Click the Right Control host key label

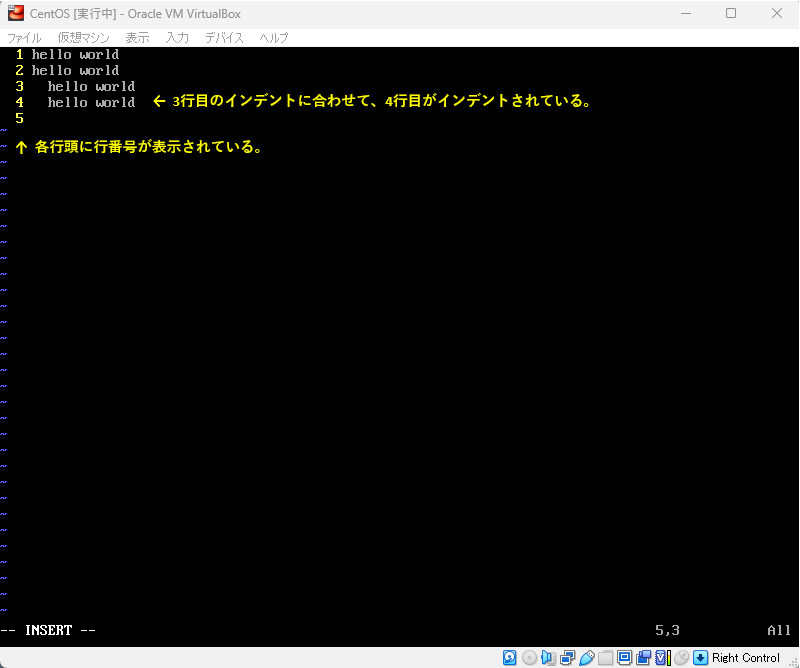746,658
